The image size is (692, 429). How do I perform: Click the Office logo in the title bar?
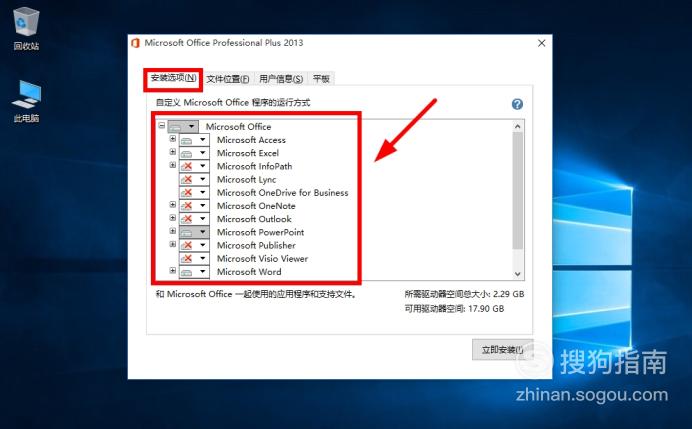pyautogui.click(x=135, y=43)
